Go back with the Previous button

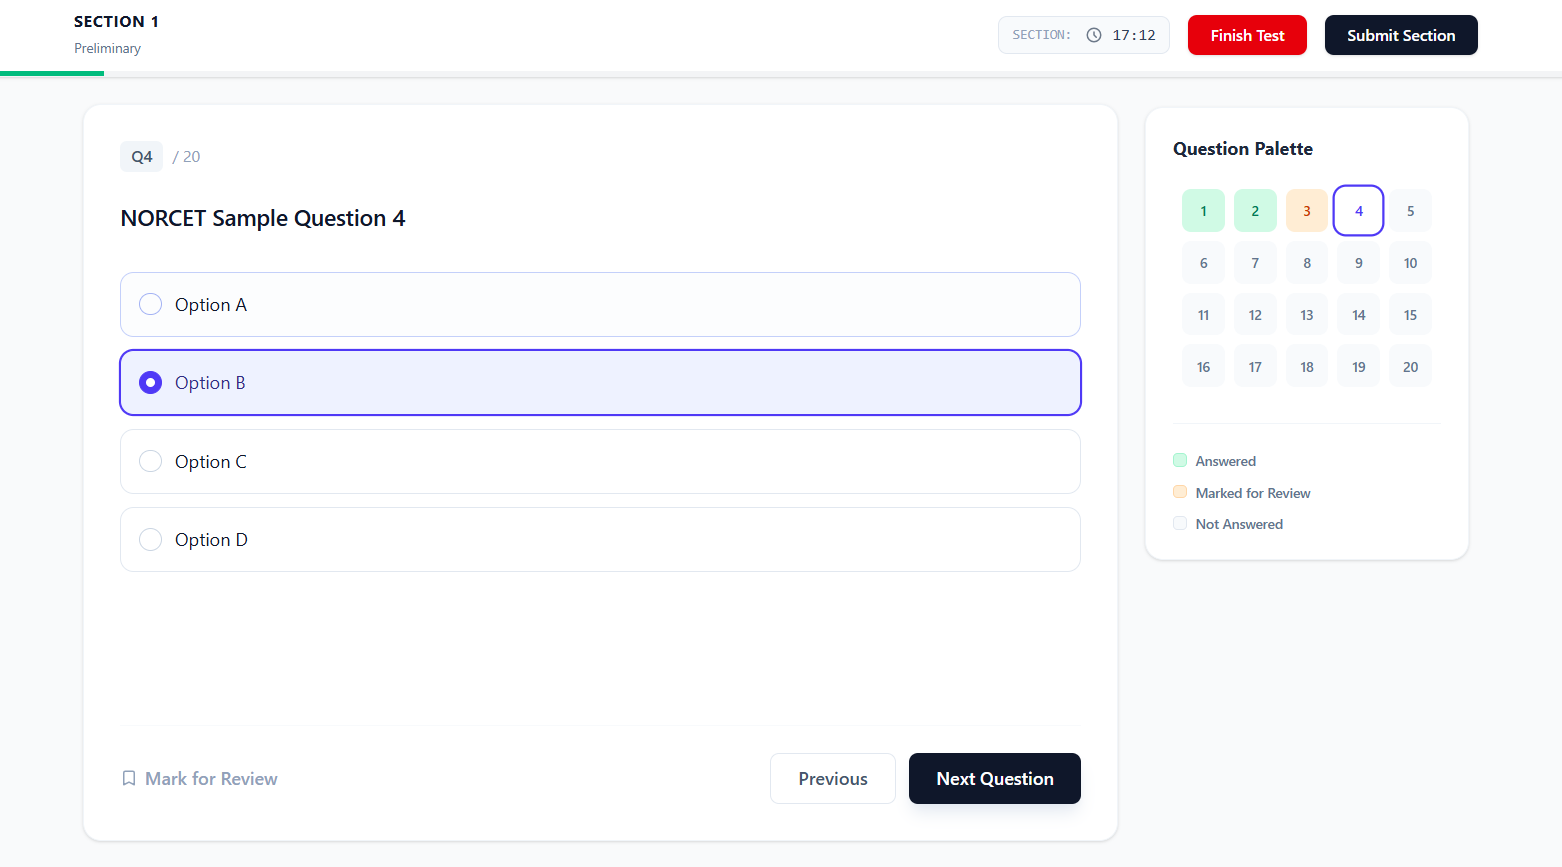pos(832,778)
